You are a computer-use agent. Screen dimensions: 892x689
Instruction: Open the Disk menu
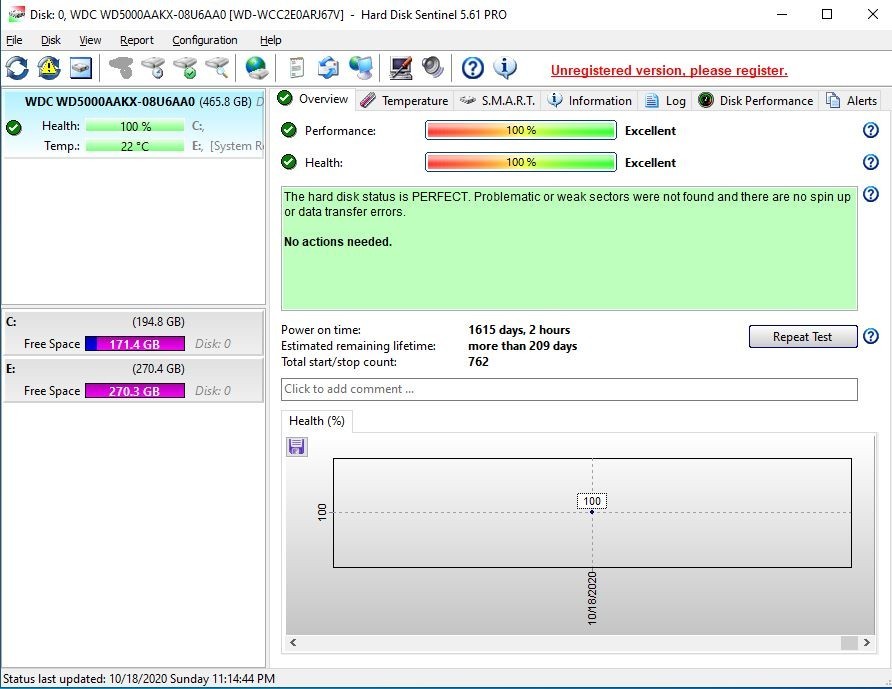pos(51,40)
